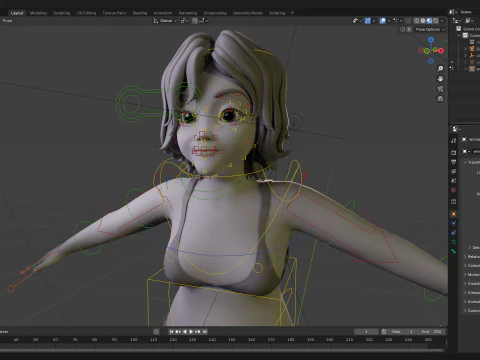
Task: Open the Render properties tab icon
Action: tap(453, 153)
